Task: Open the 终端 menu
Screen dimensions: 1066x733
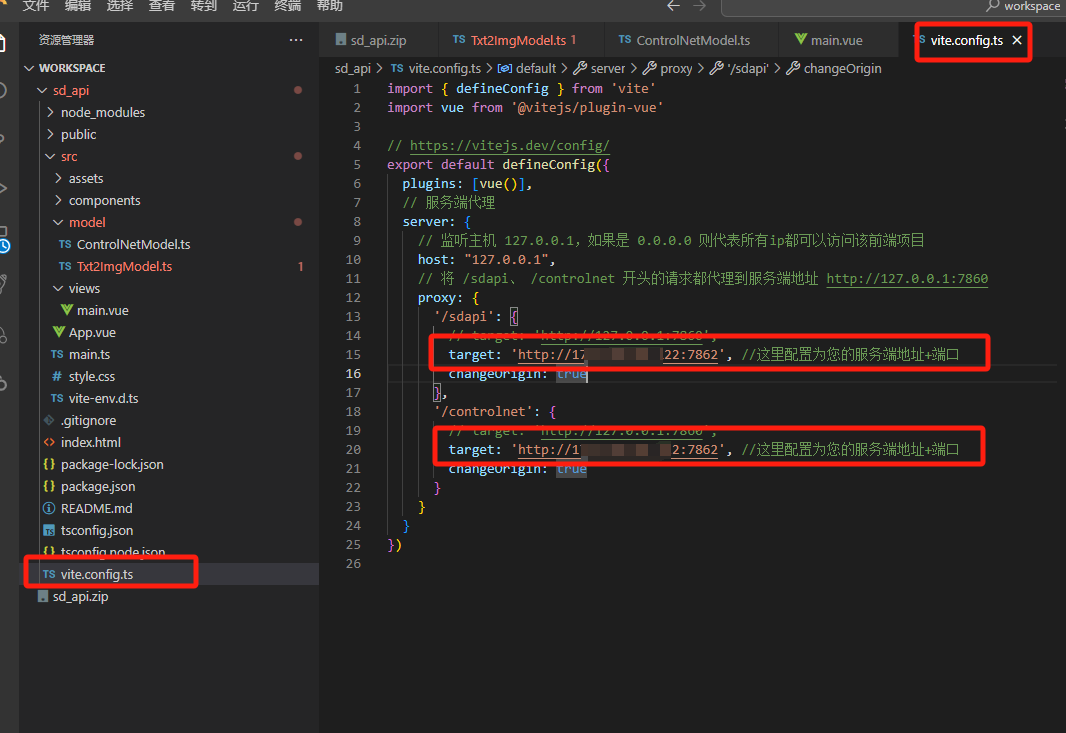Action: [288, 6]
